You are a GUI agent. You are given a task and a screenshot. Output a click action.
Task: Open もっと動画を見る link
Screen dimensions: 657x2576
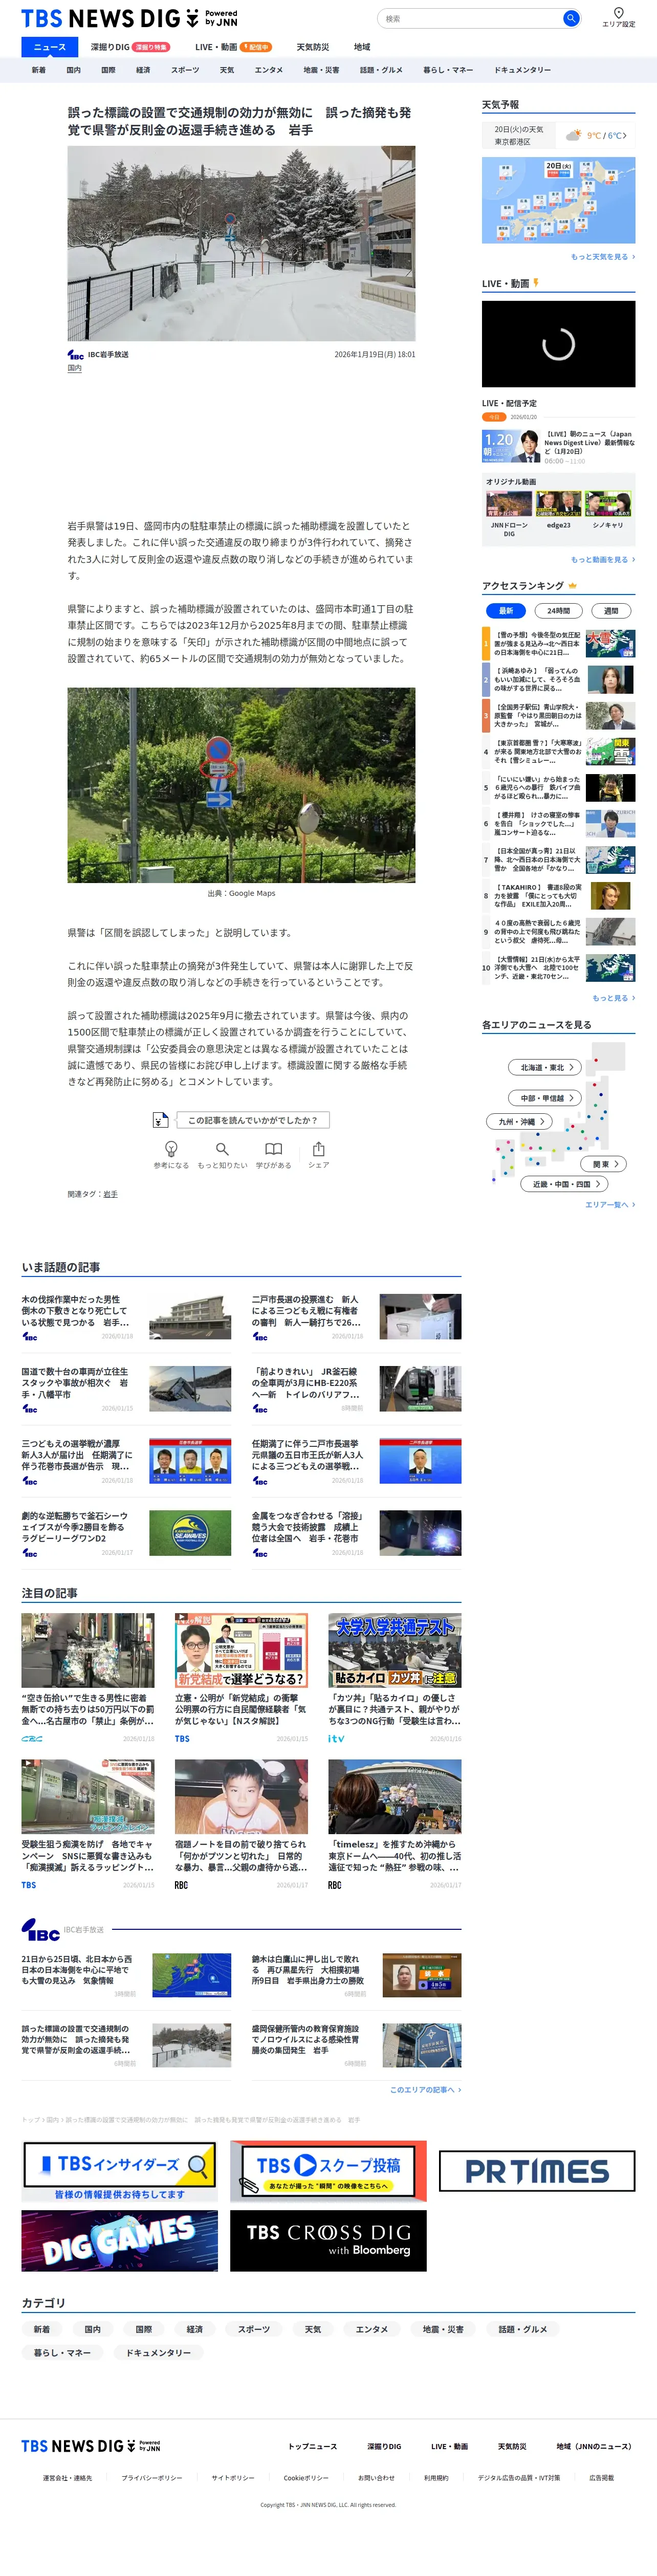coord(602,560)
